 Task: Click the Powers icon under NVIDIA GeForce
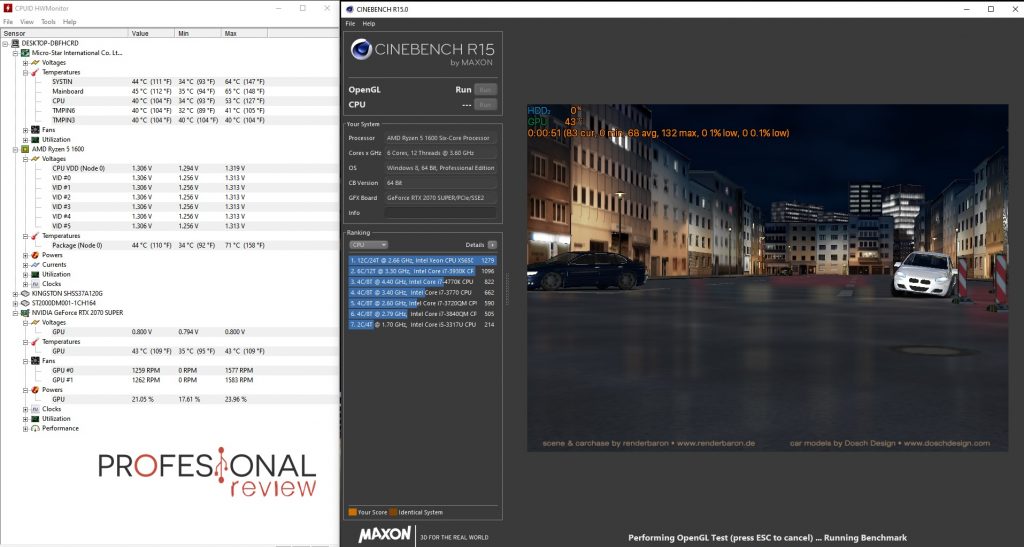(35, 390)
